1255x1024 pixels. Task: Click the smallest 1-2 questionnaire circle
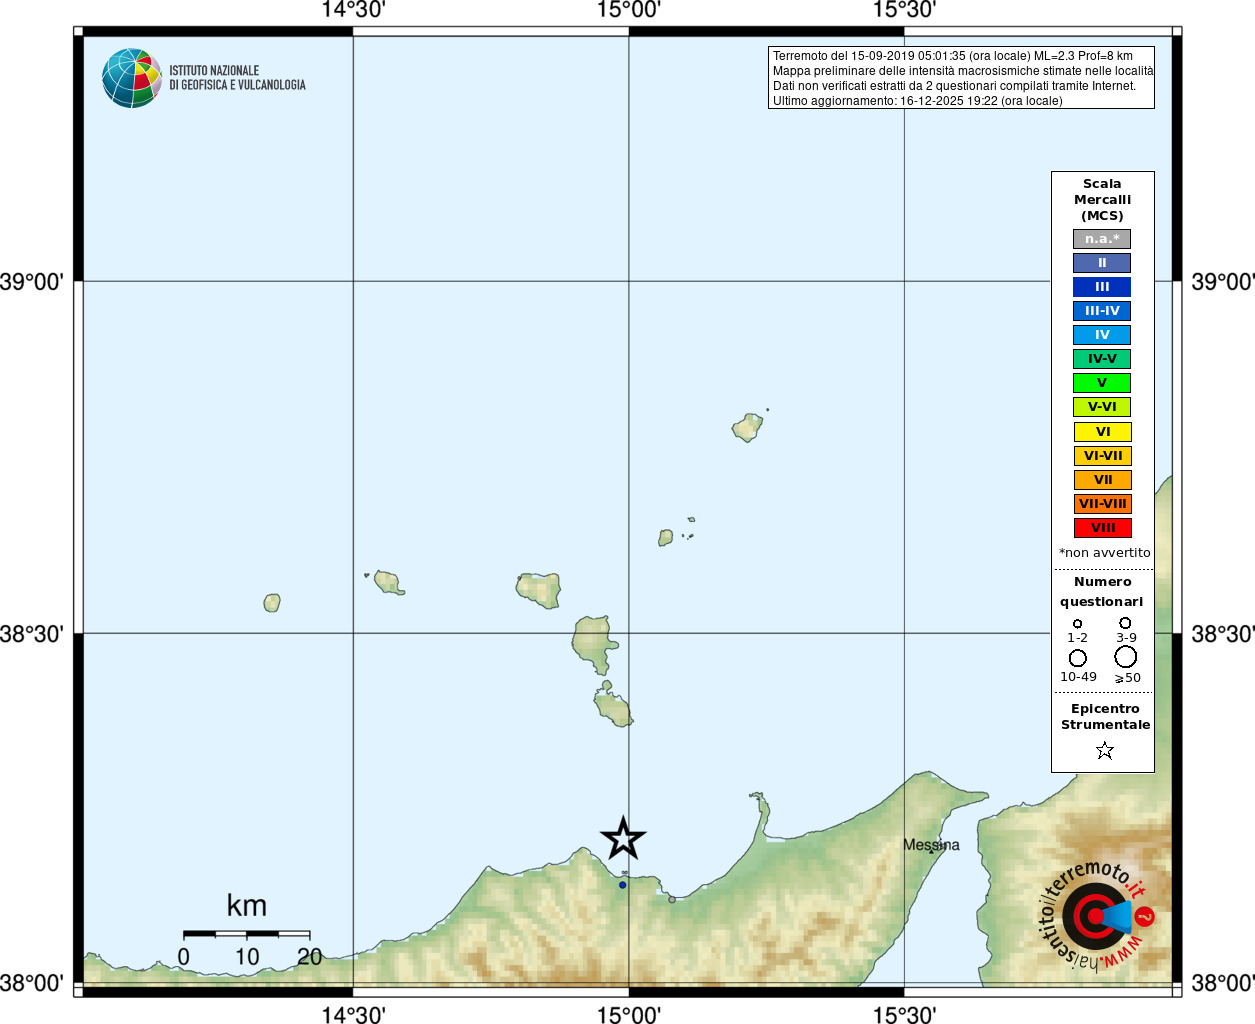coord(1077,624)
